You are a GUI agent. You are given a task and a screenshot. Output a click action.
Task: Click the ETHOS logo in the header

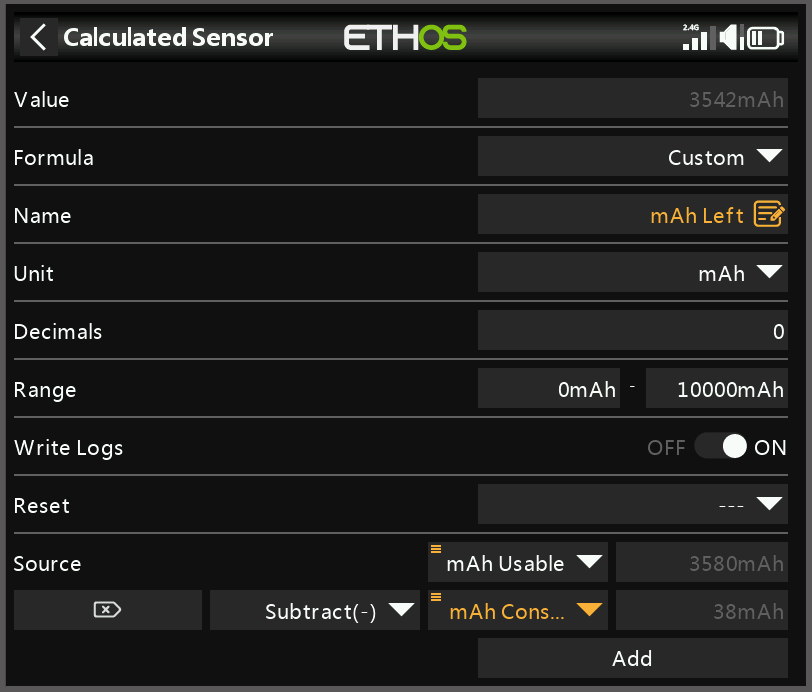(404, 37)
